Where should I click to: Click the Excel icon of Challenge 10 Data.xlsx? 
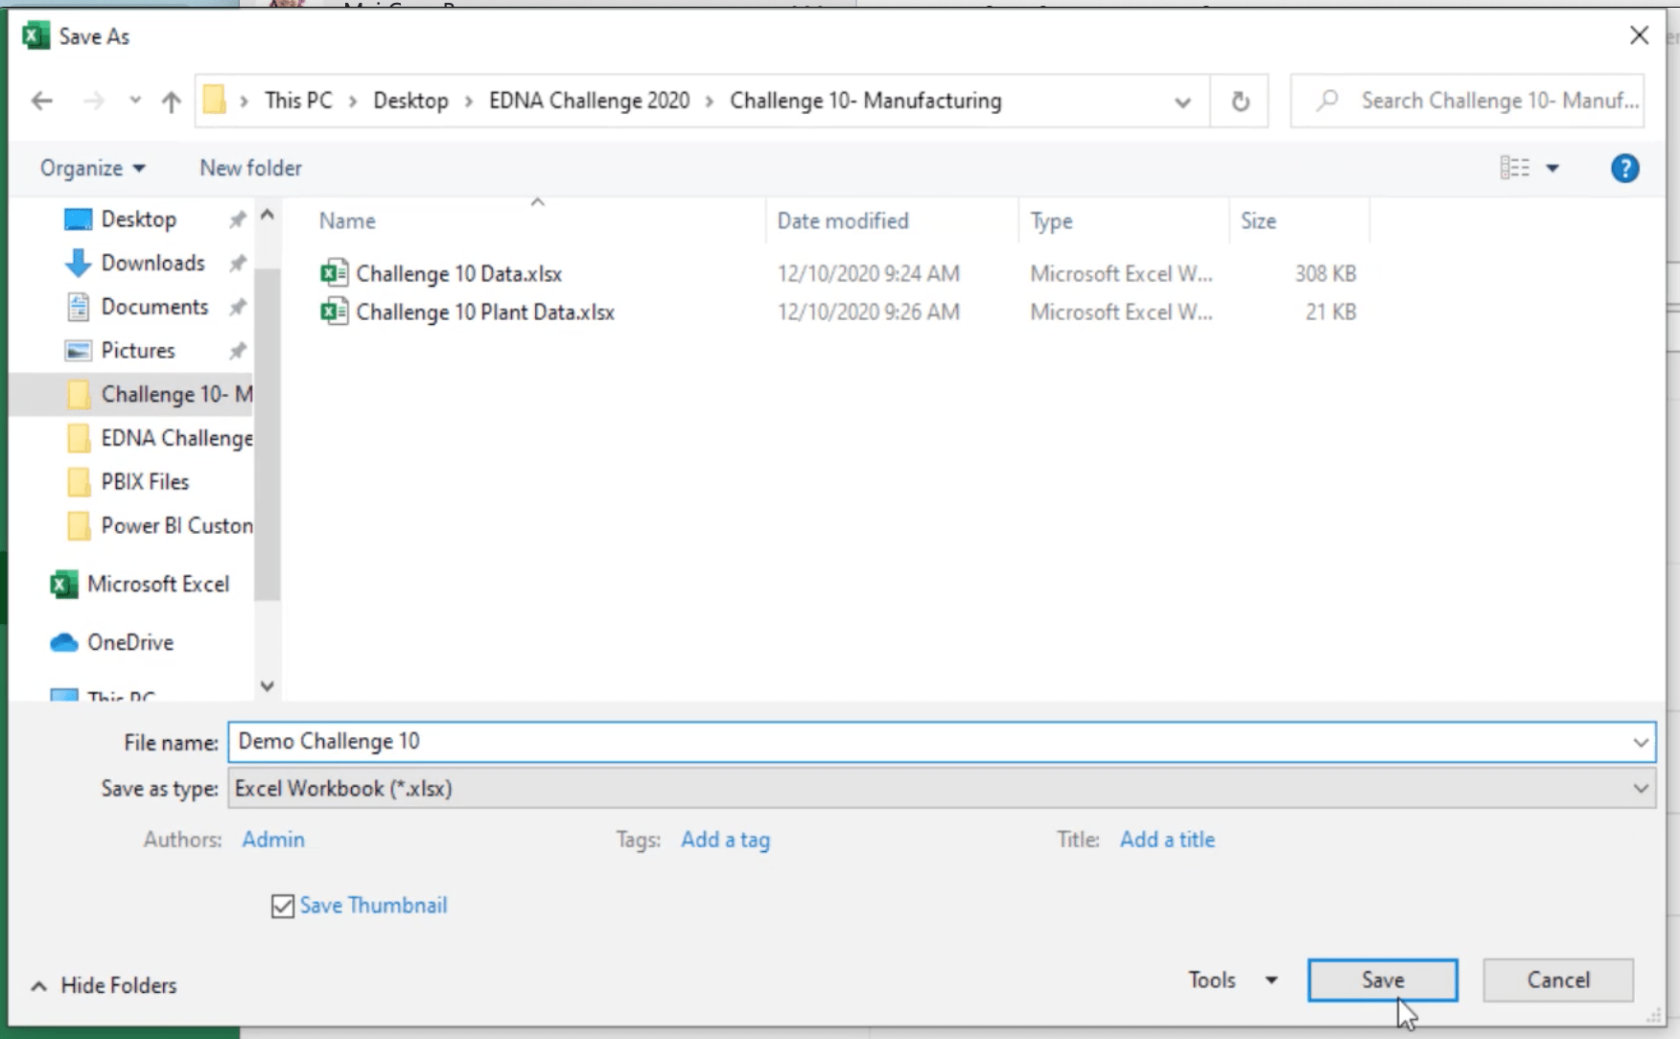[x=334, y=273]
